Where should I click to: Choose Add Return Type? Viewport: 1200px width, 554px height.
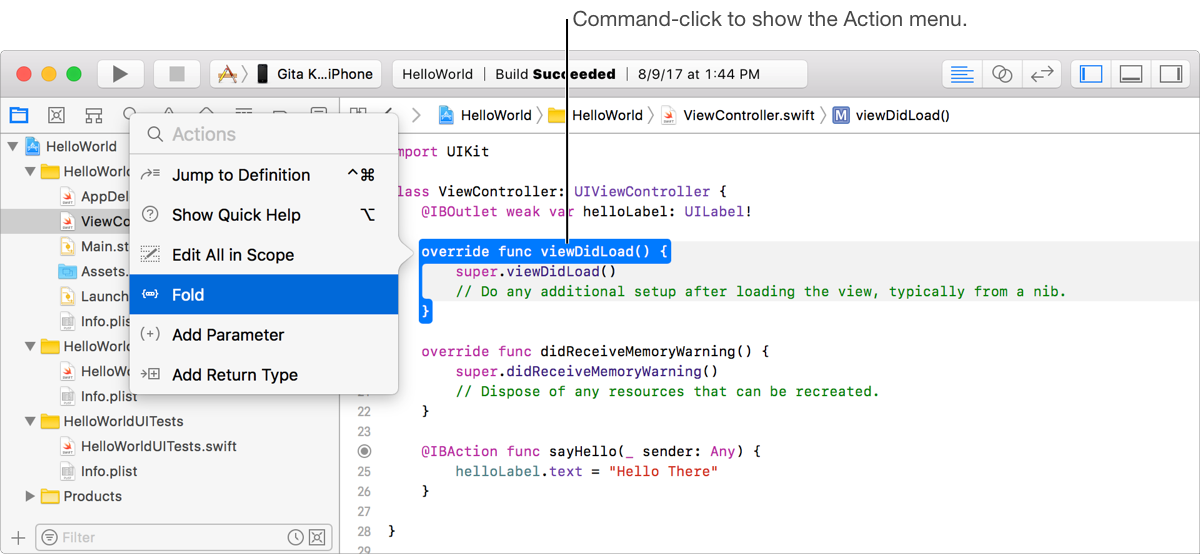[x=264, y=375]
